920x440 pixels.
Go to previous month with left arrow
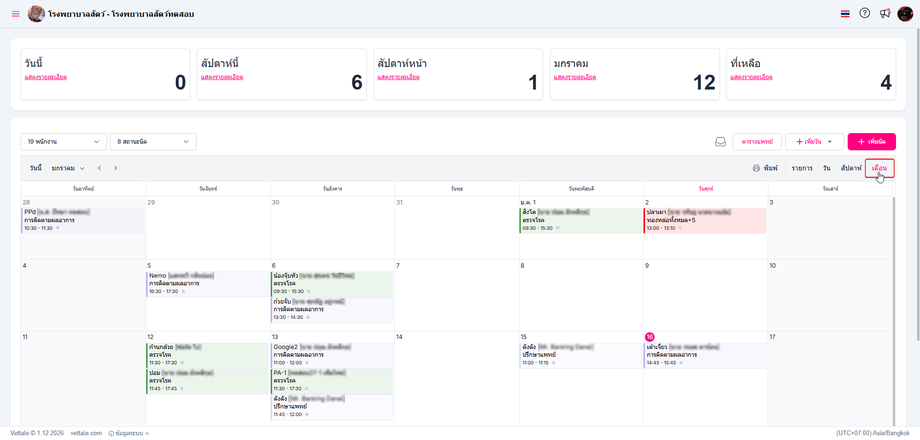[99, 168]
